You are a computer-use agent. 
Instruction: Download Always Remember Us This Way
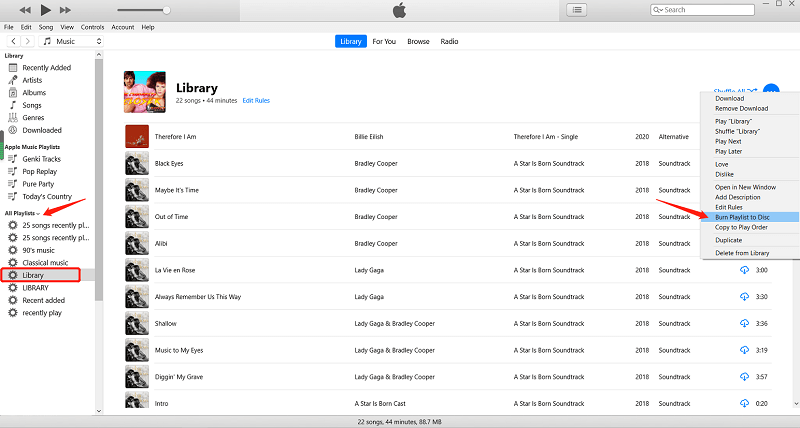point(744,296)
